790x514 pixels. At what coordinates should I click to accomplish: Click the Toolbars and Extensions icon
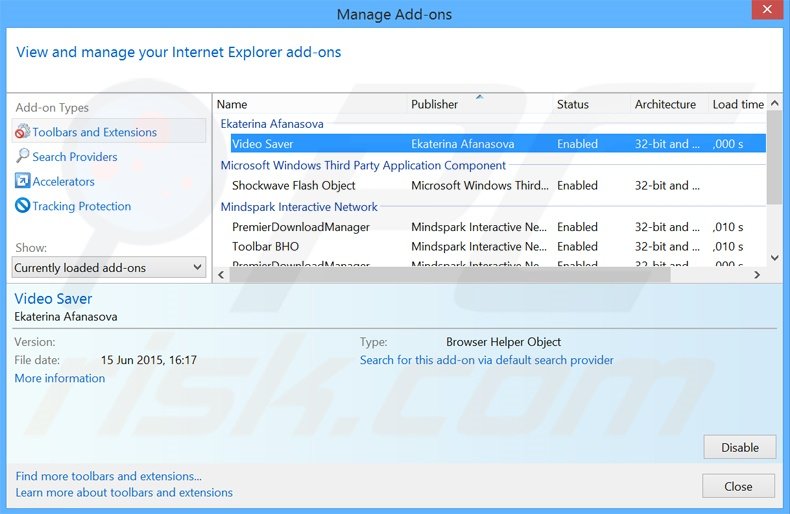pyautogui.click(x=22, y=132)
